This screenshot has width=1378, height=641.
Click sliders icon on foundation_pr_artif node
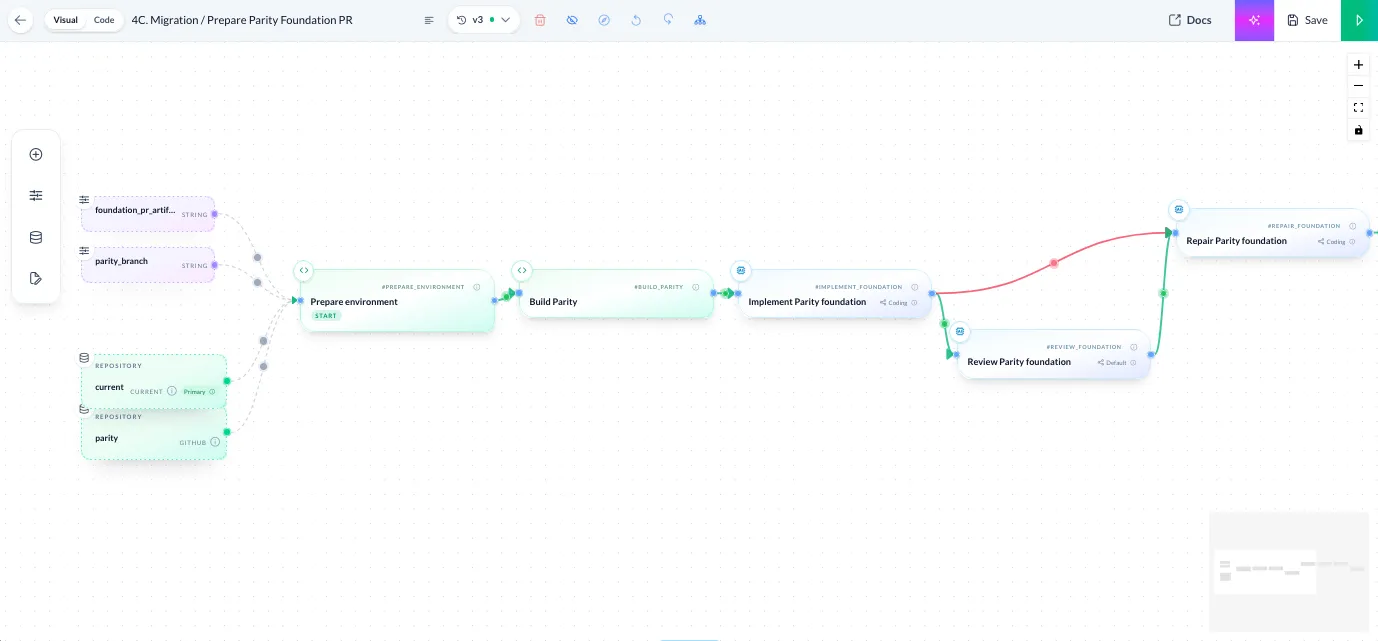[84, 199]
